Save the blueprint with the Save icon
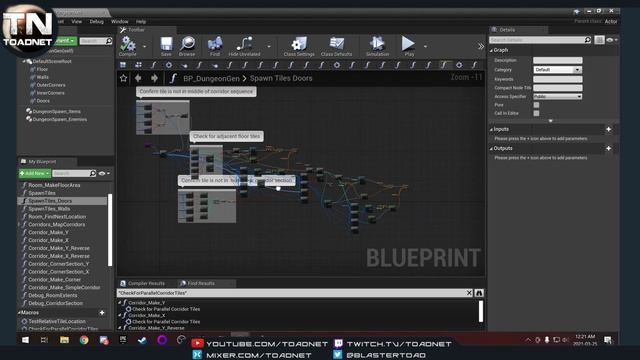The height and width of the screenshot is (360, 640). [x=166, y=46]
